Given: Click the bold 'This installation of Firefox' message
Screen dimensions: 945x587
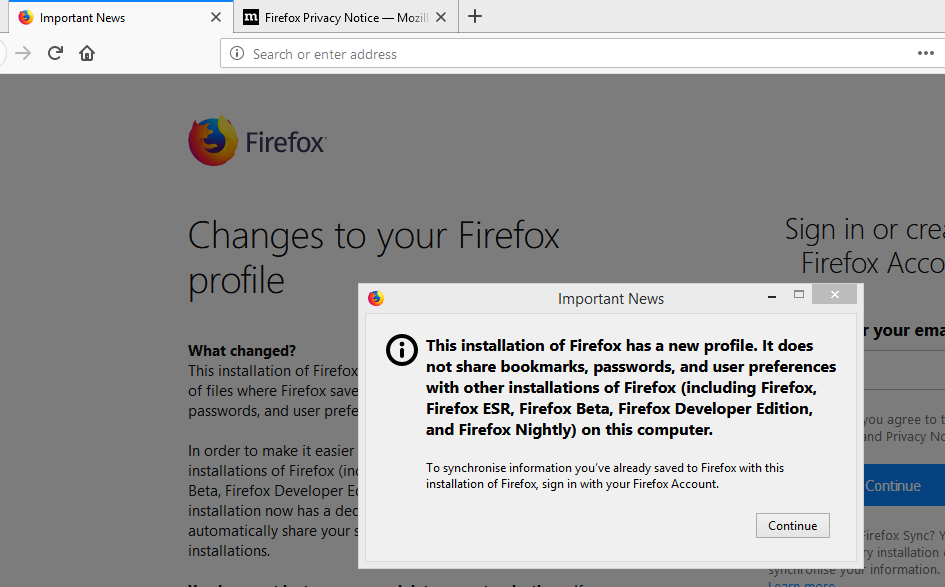Looking at the screenshot, I should 631,388.
